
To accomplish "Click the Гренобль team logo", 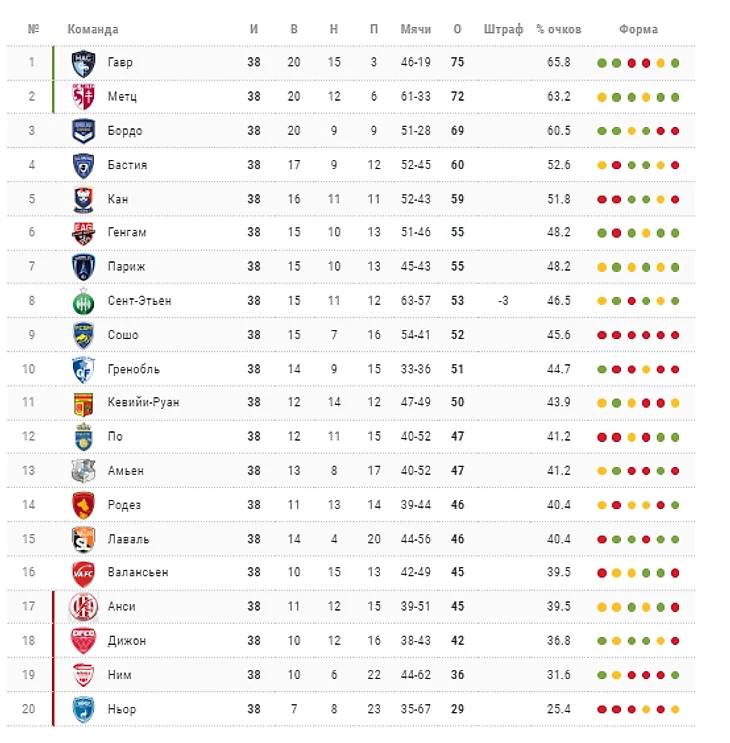I will 83,369.
